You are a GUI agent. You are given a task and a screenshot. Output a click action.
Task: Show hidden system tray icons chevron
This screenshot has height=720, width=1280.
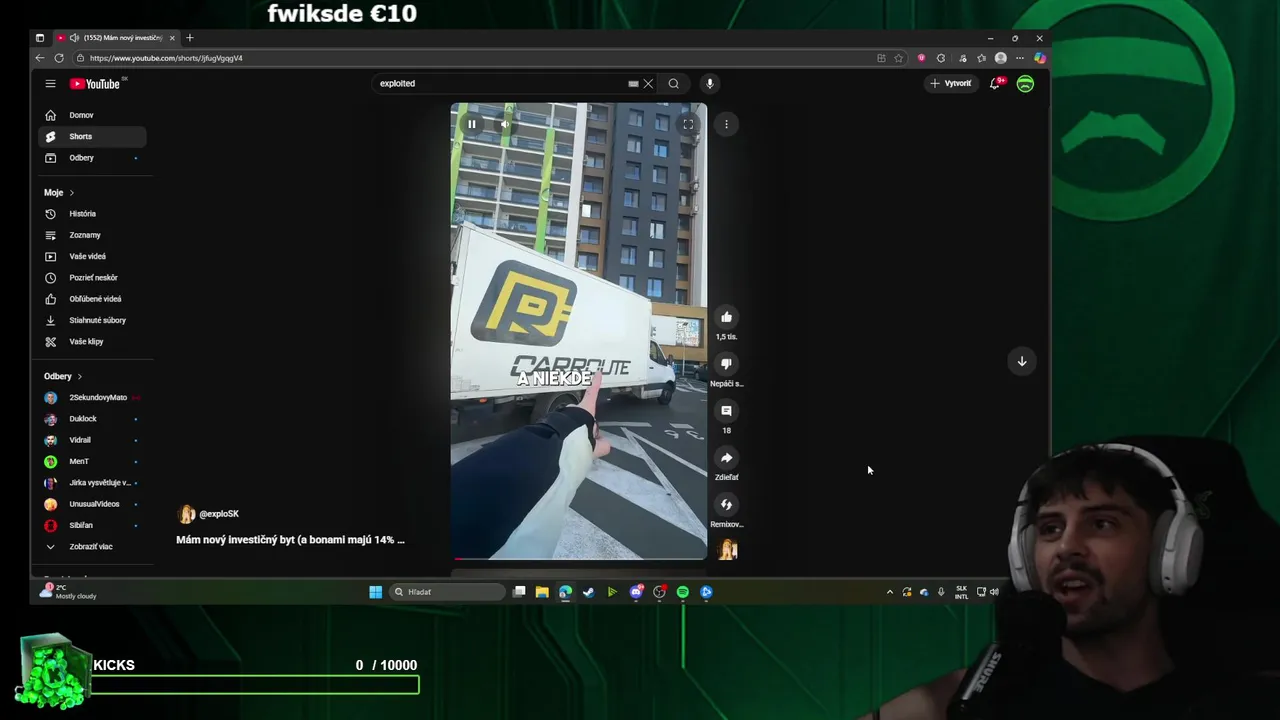889,592
